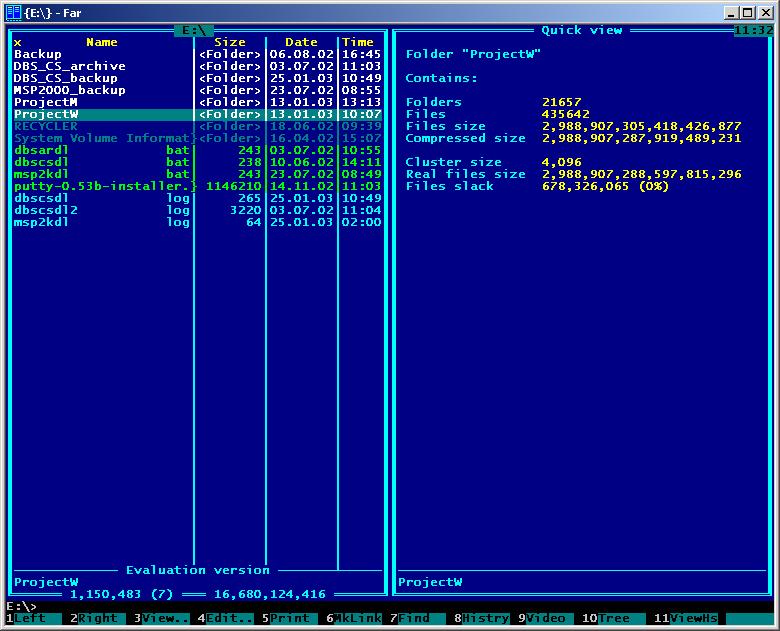Click the Quick view panel title

582,30
